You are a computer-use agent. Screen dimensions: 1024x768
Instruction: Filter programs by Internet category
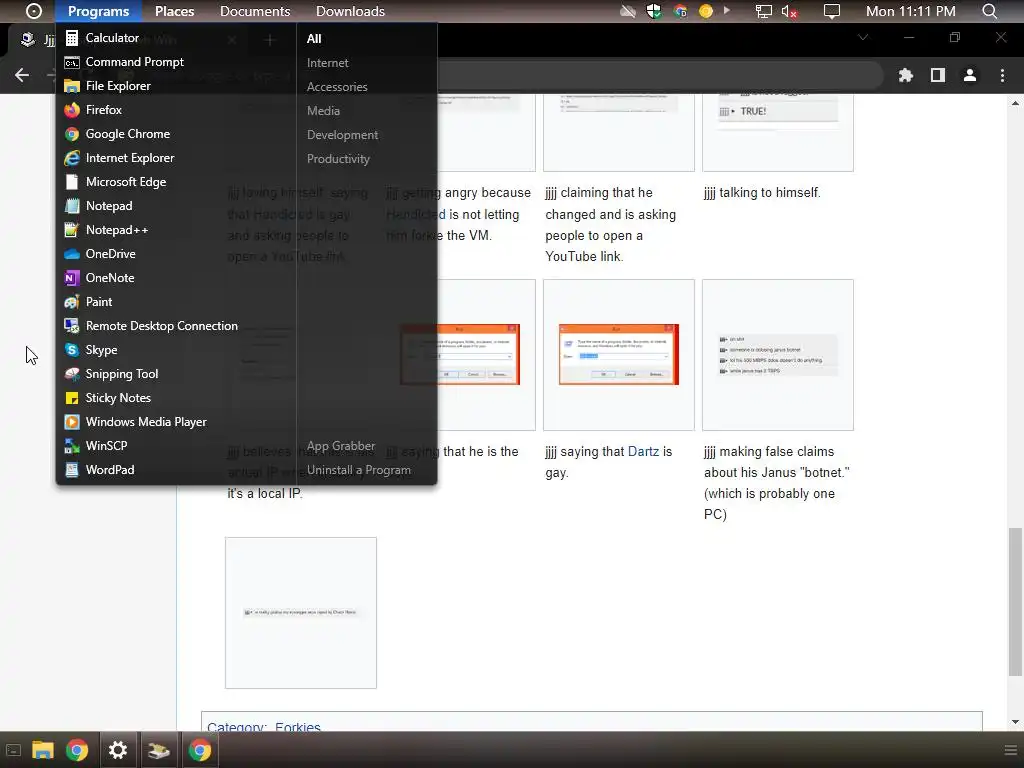328,63
